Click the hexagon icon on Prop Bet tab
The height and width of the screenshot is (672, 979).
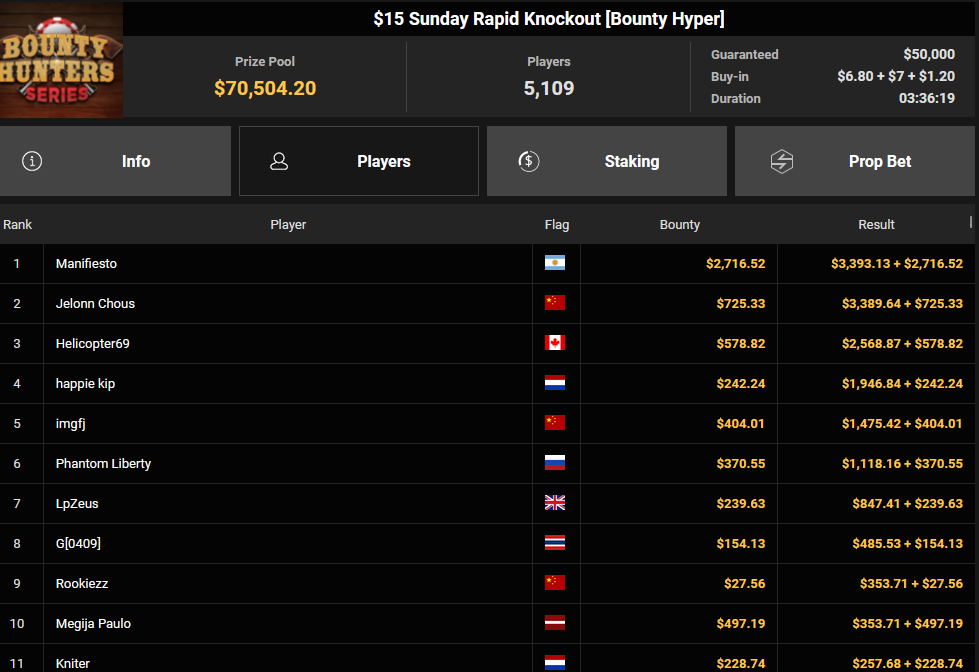[781, 161]
